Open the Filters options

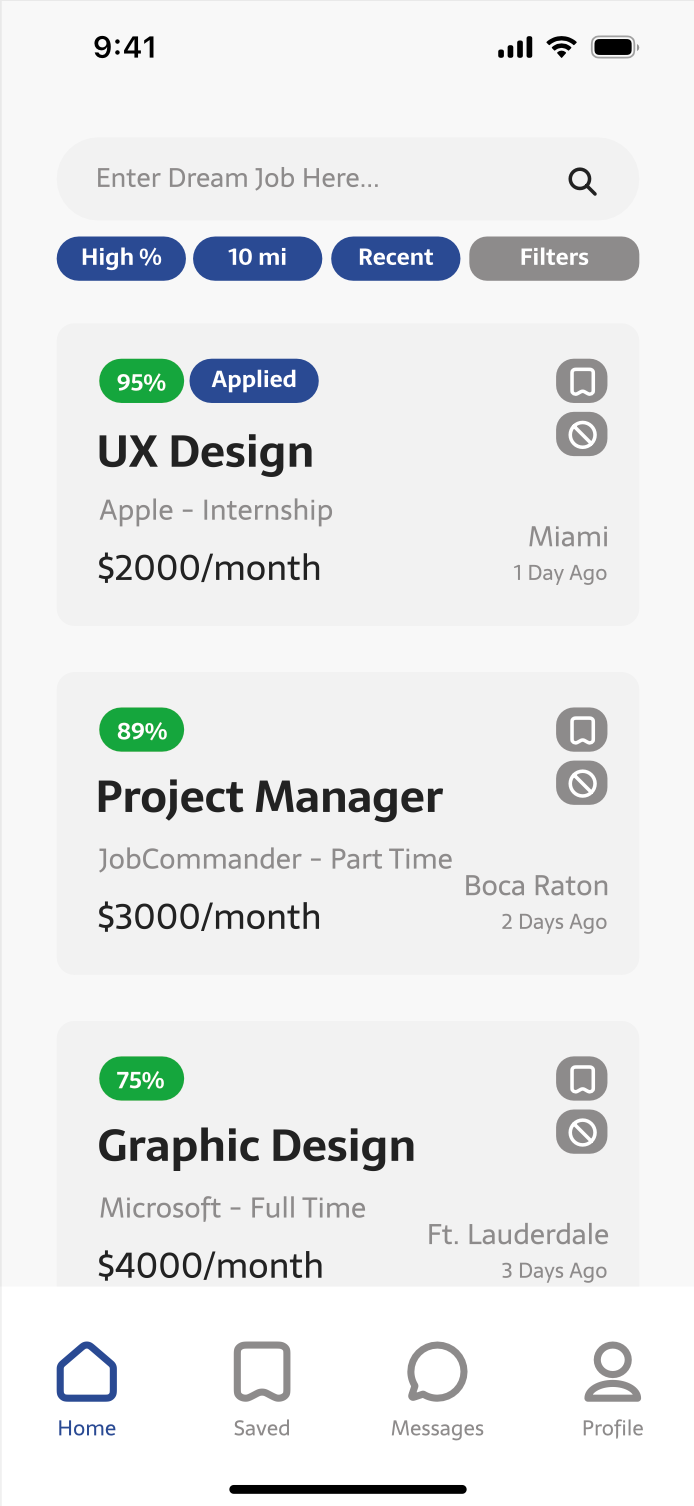tap(554, 258)
